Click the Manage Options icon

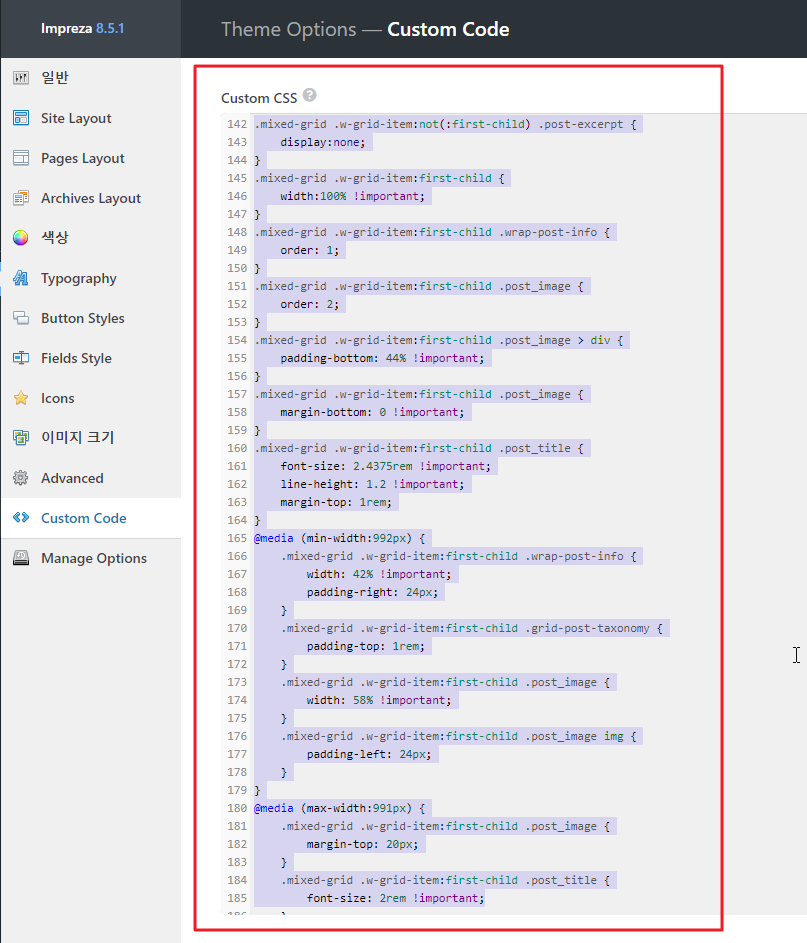(21, 558)
